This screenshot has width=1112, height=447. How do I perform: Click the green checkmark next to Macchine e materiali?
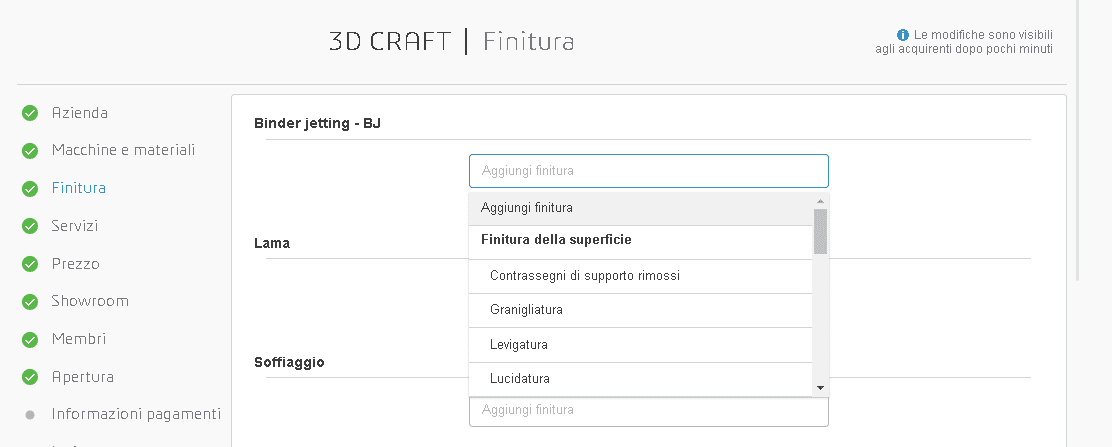30,150
